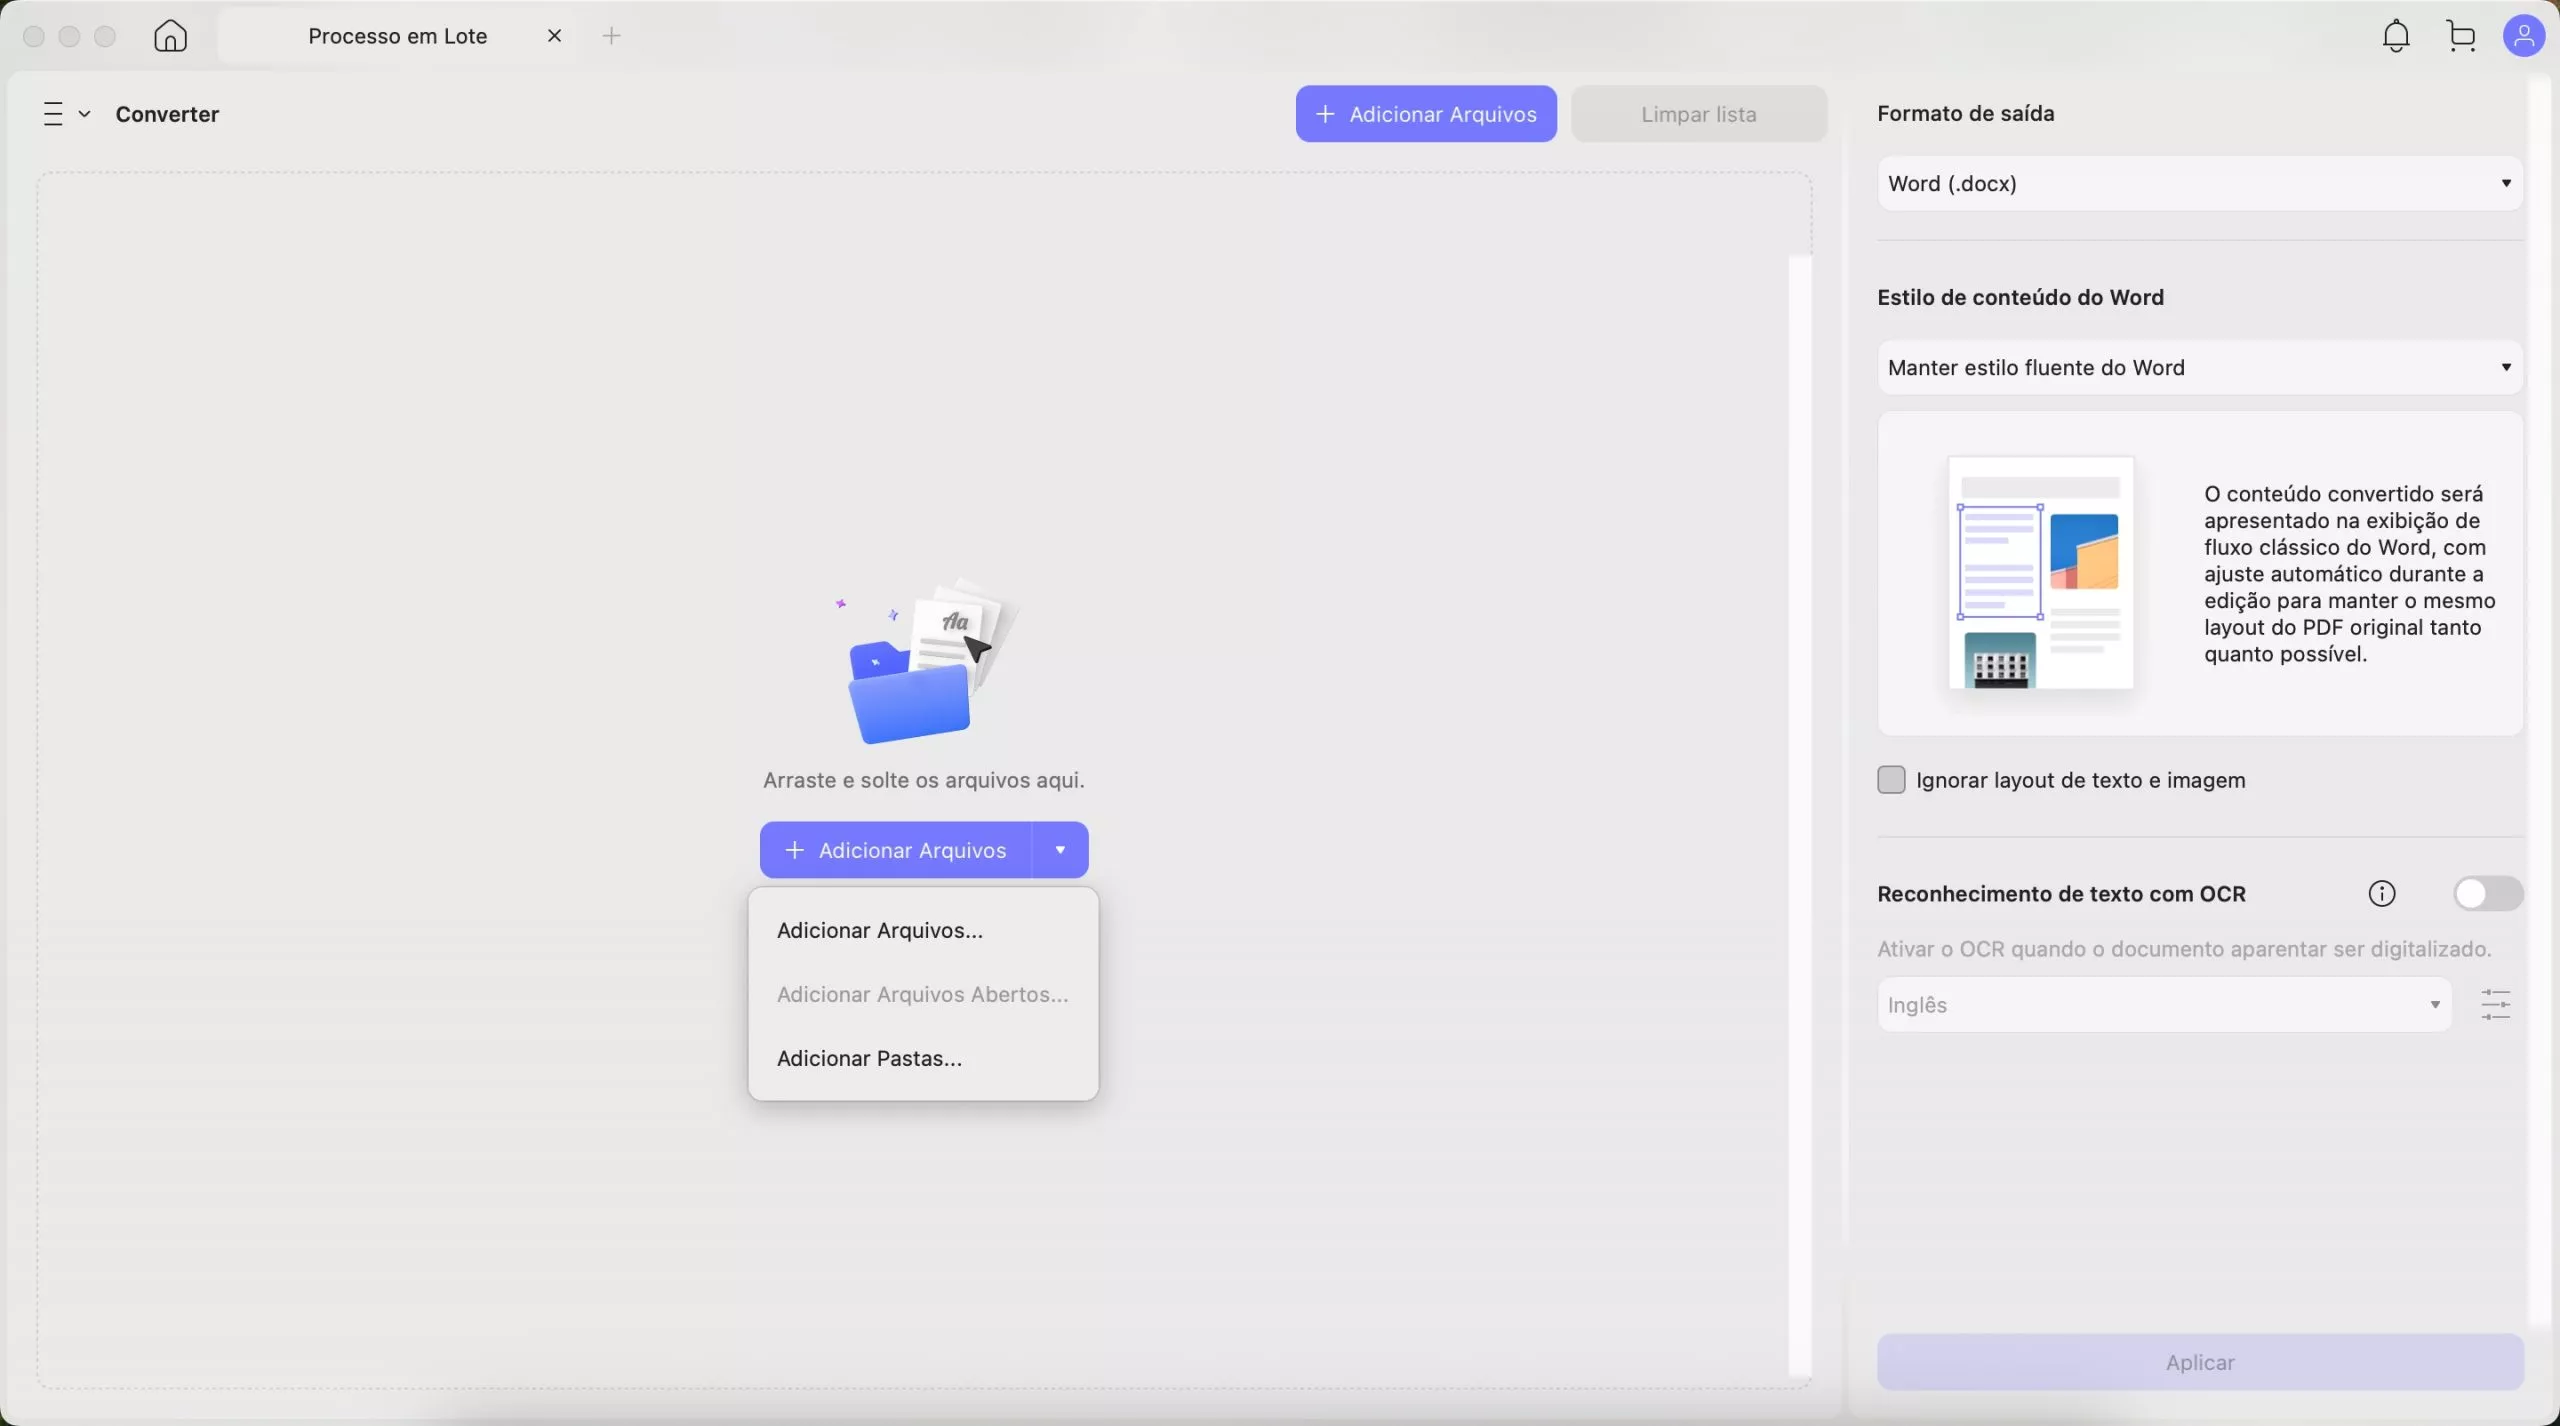Collapse the center Adicionar Arquivos arrow menu
The width and height of the screenshot is (2560, 1426).
(x=1060, y=850)
